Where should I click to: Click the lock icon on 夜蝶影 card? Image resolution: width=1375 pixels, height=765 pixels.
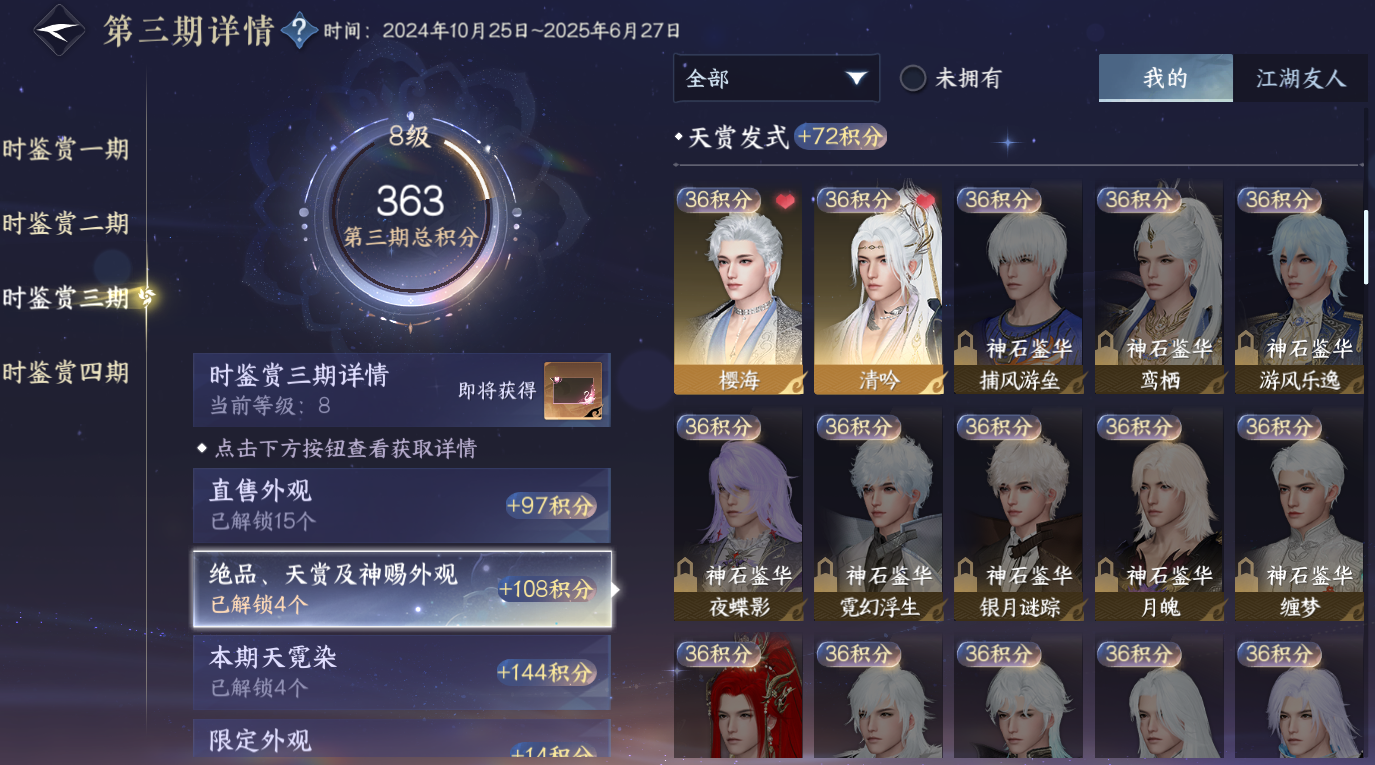coord(686,576)
